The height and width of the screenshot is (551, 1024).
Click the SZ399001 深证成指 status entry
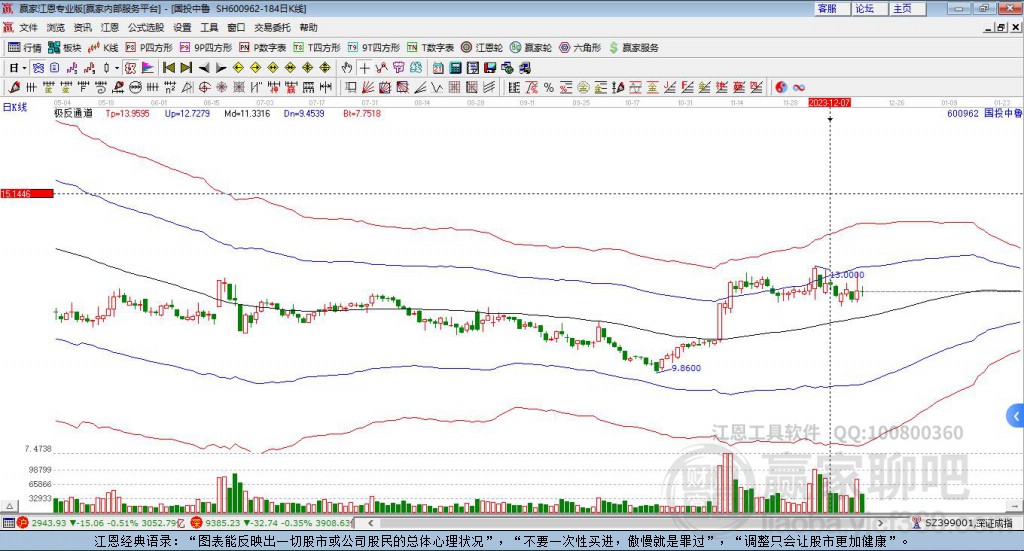[x=963, y=523]
